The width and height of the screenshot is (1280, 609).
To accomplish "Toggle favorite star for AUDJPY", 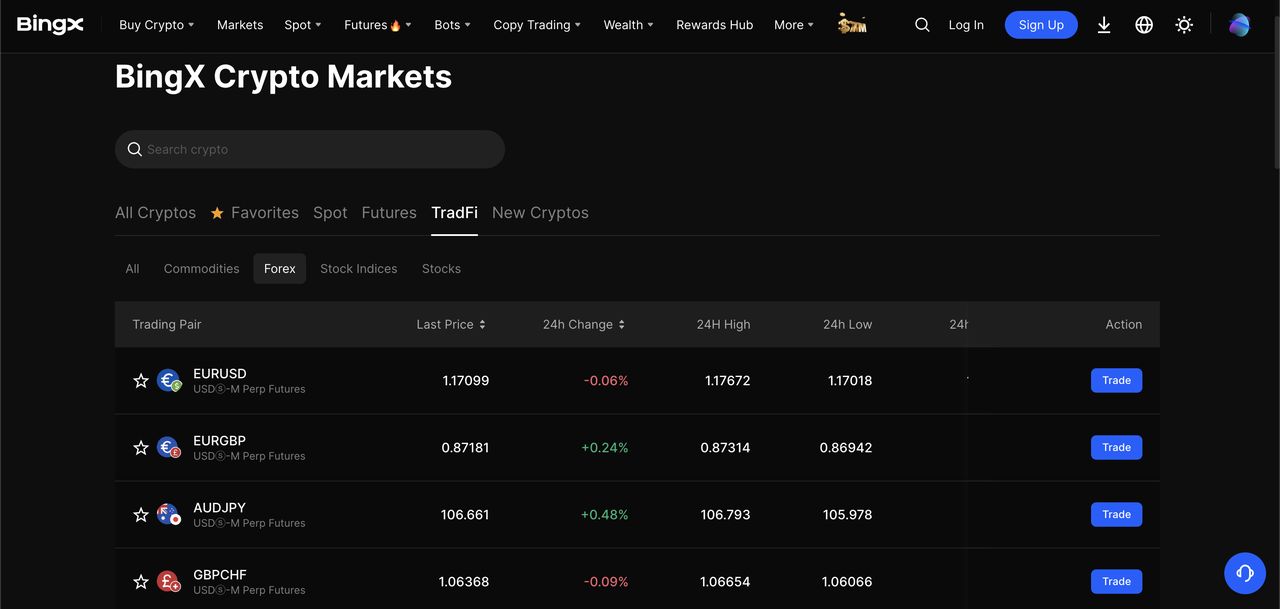I will [x=141, y=515].
